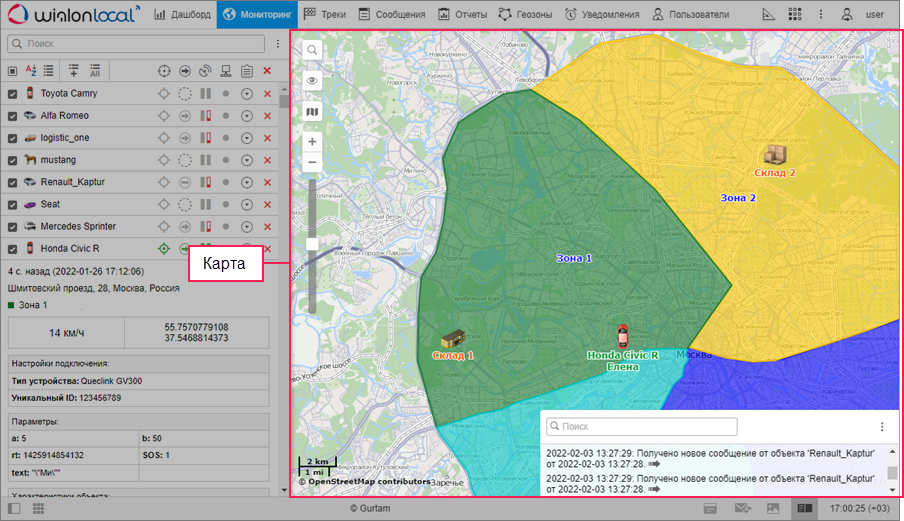Click the connection state column header icon

tap(226, 71)
